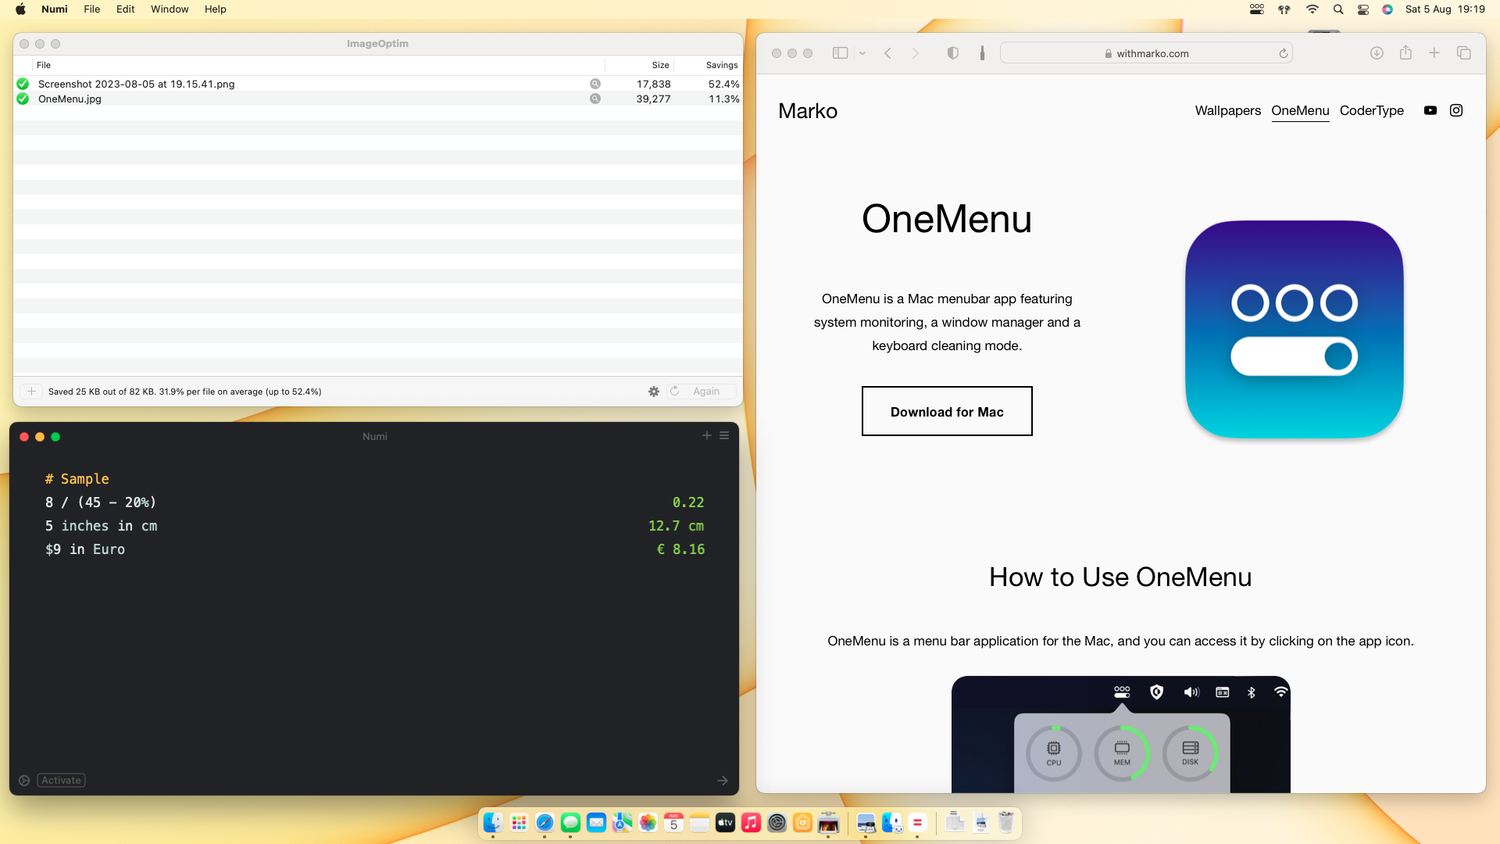1500x844 pixels.
Task: Open Marko's Instagram icon
Action: click(x=1456, y=110)
